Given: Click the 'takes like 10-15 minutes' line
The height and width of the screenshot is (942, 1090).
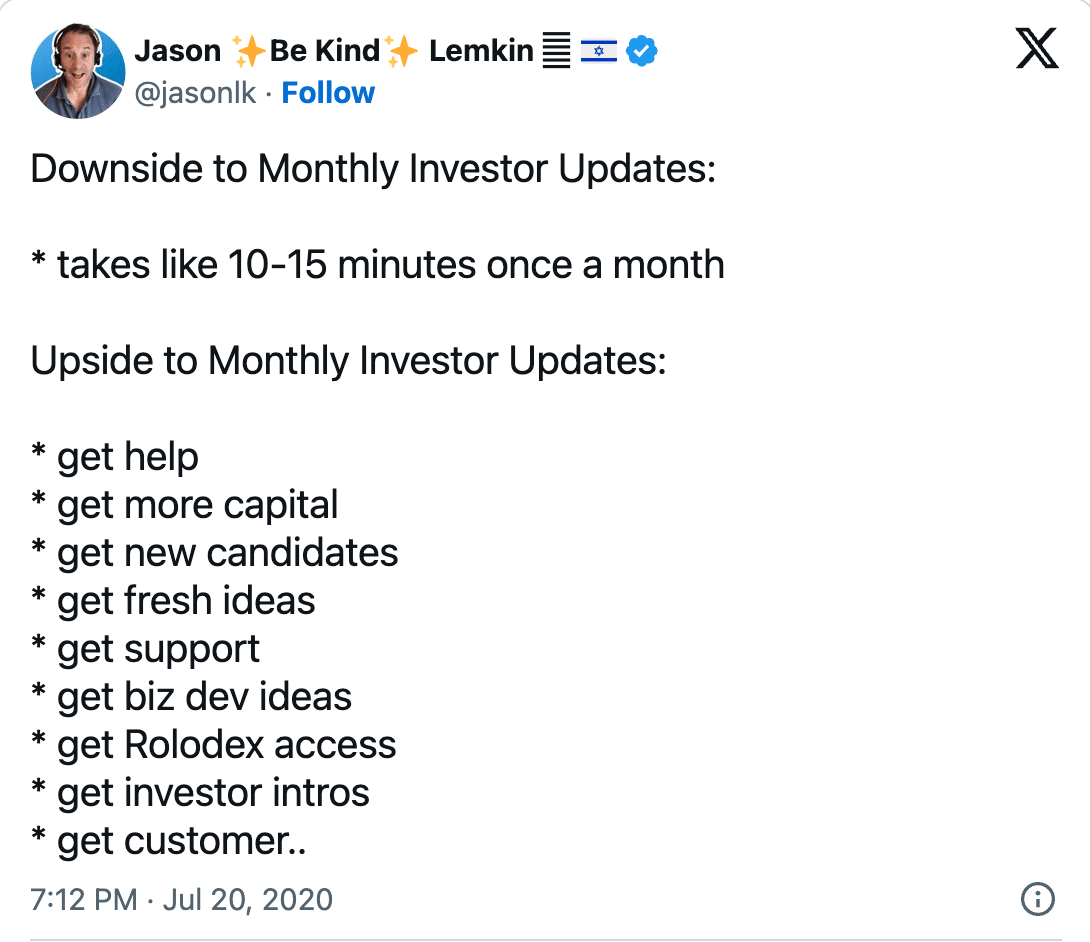Looking at the screenshot, I should [377, 265].
